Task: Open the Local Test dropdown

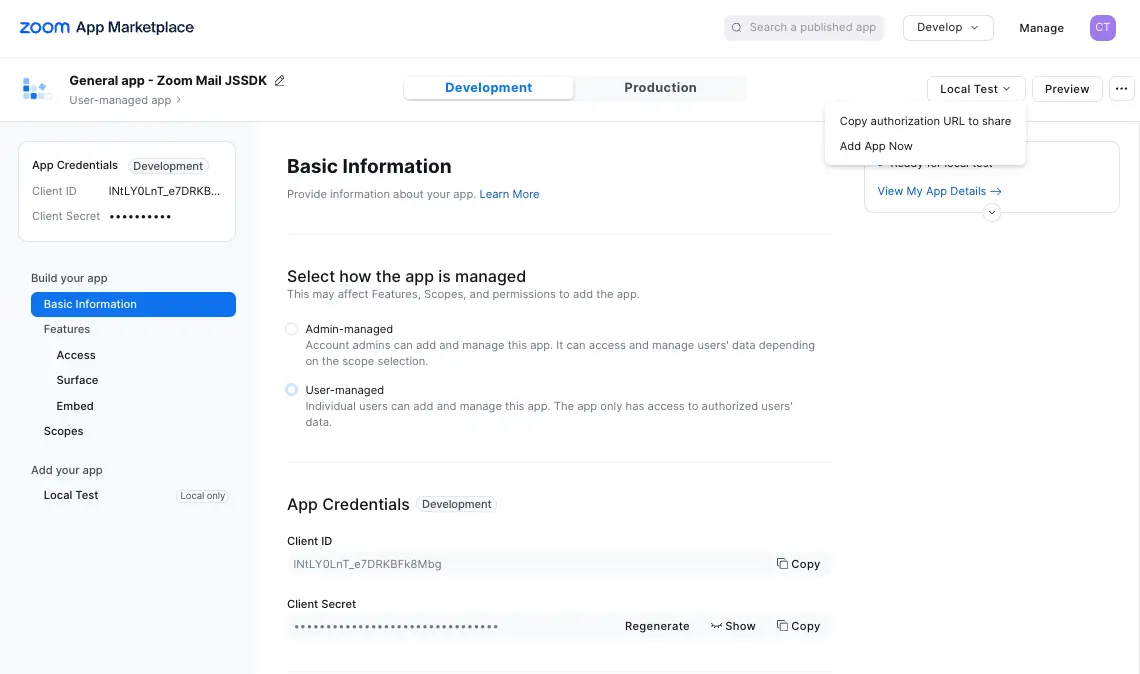Action: click(975, 88)
